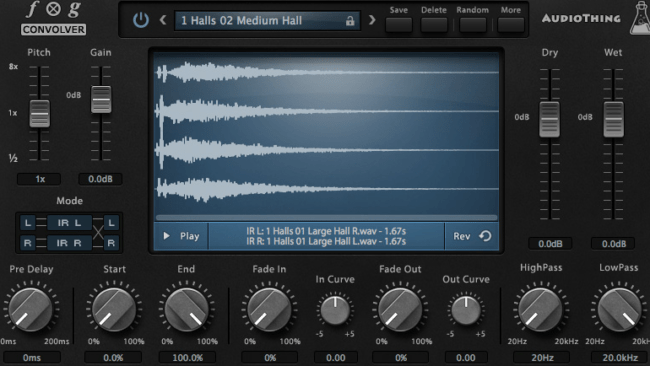This screenshot has height=366, width=650.
Task: Click the Wet level slider handle
Action: (x=613, y=119)
